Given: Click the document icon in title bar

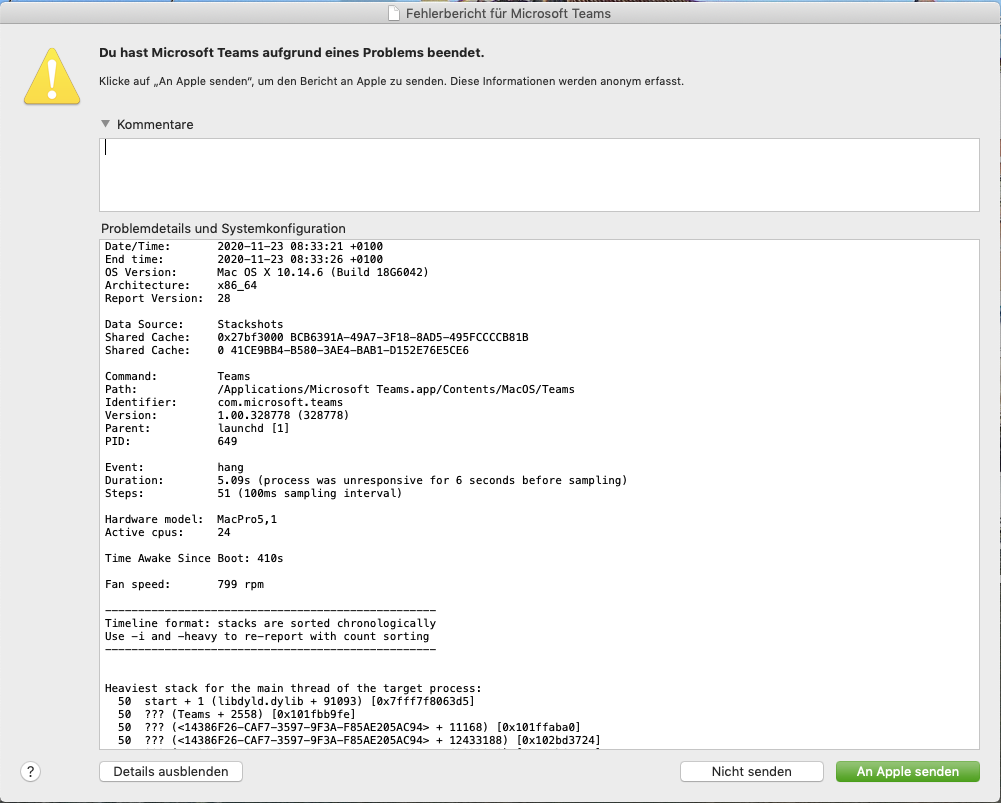Looking at the screenshot, I should click(x=395, y=13).
